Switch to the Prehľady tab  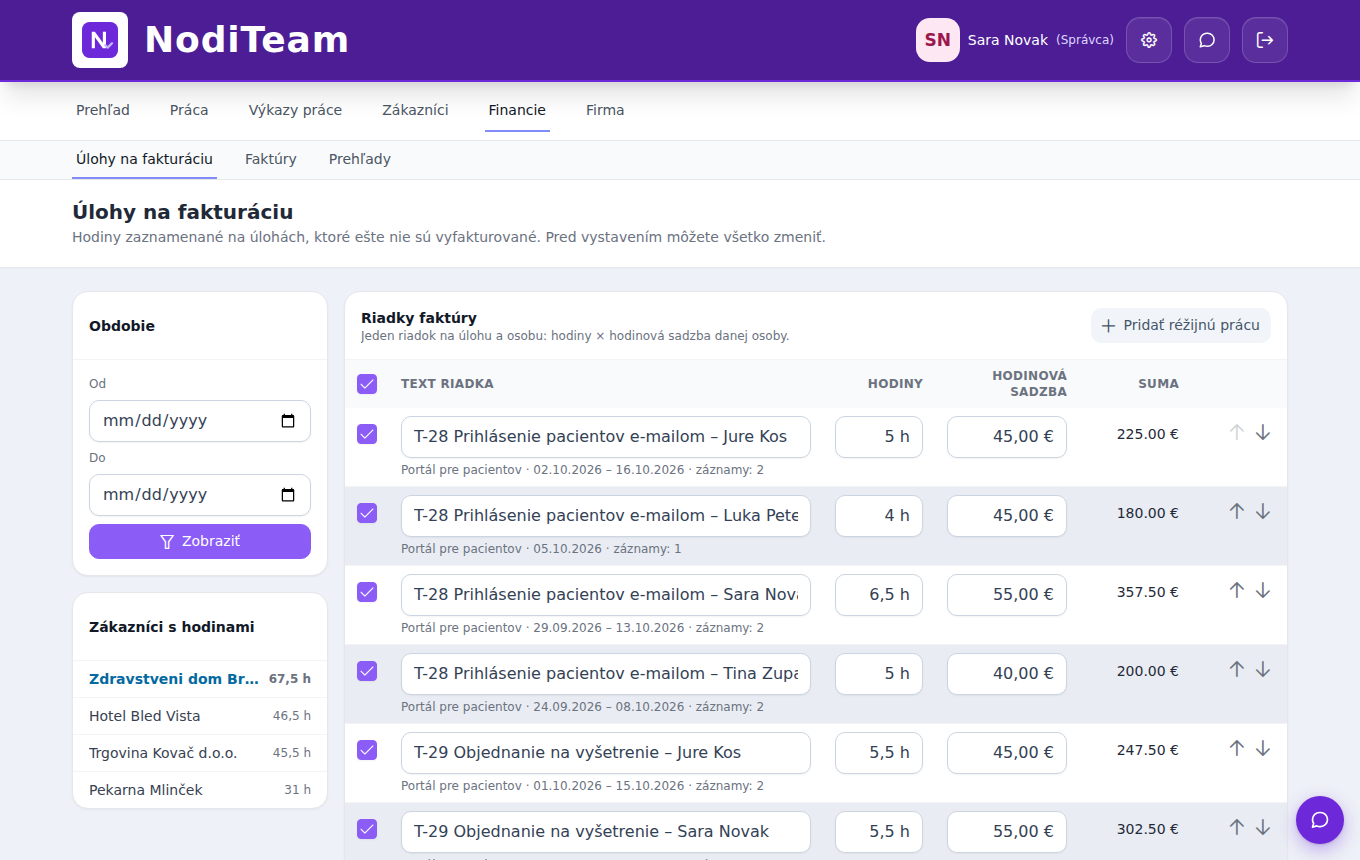click(360, 159)
